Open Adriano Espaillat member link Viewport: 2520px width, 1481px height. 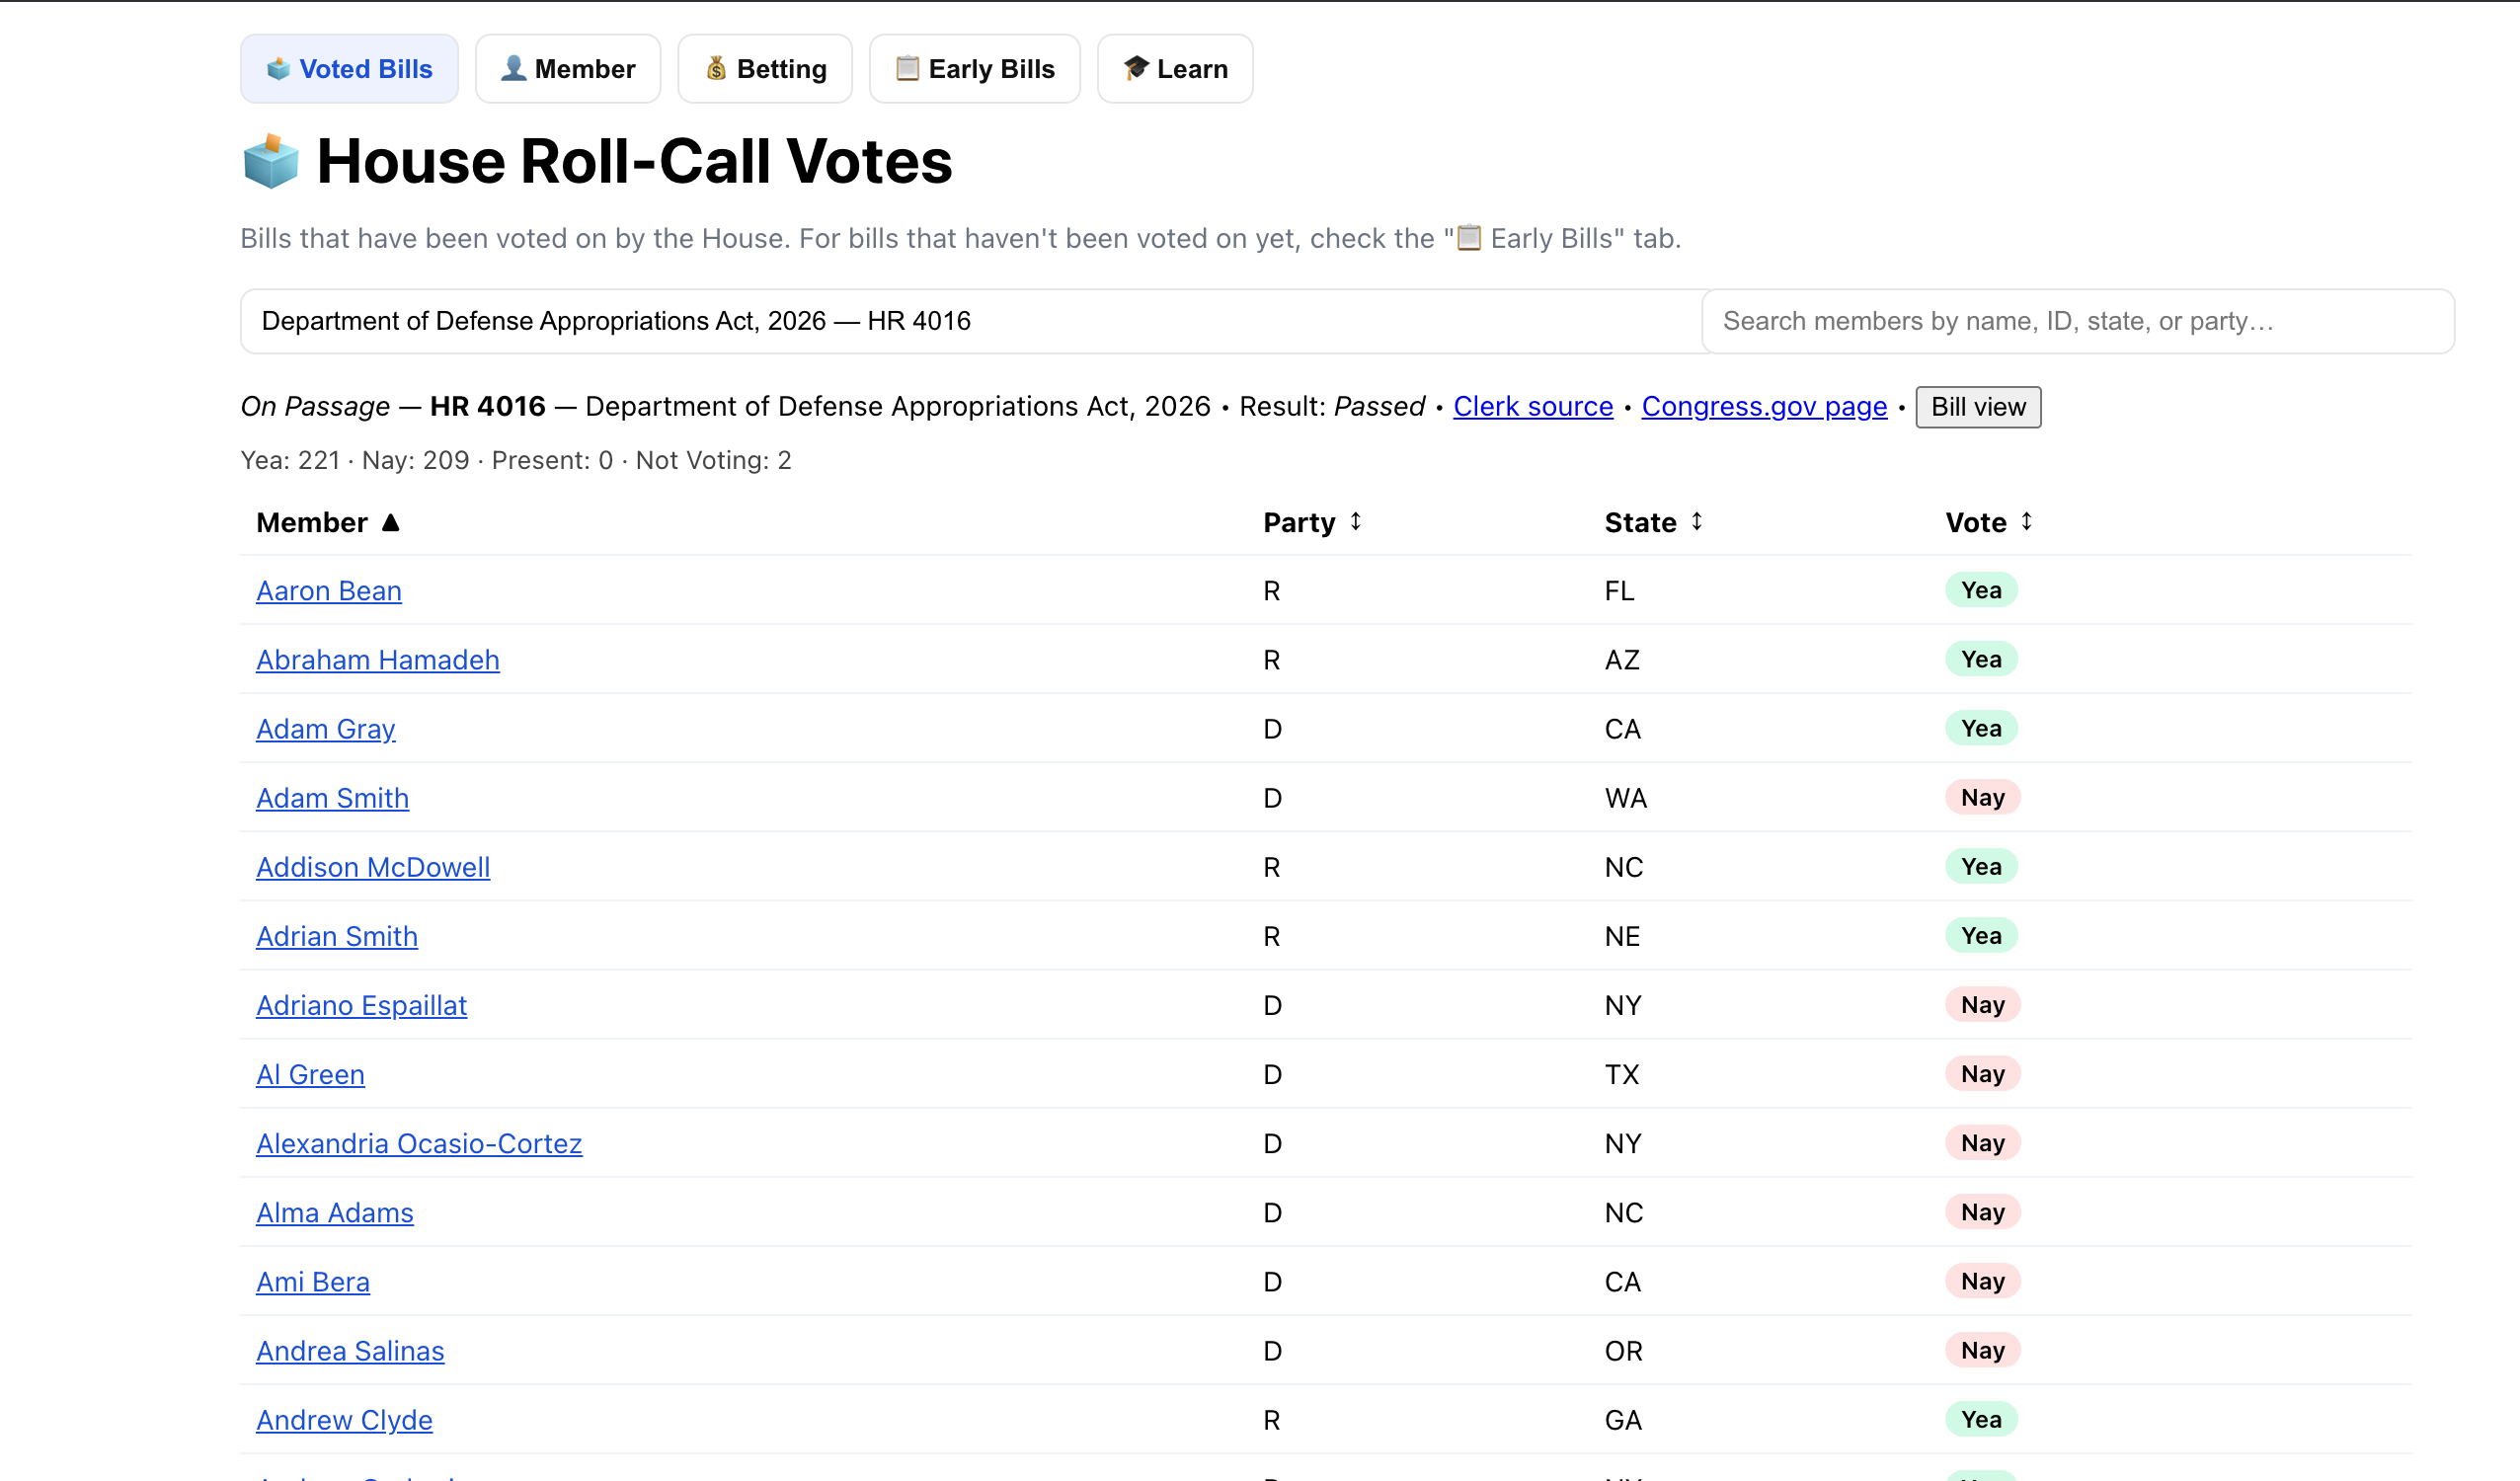click(361, 1005)
